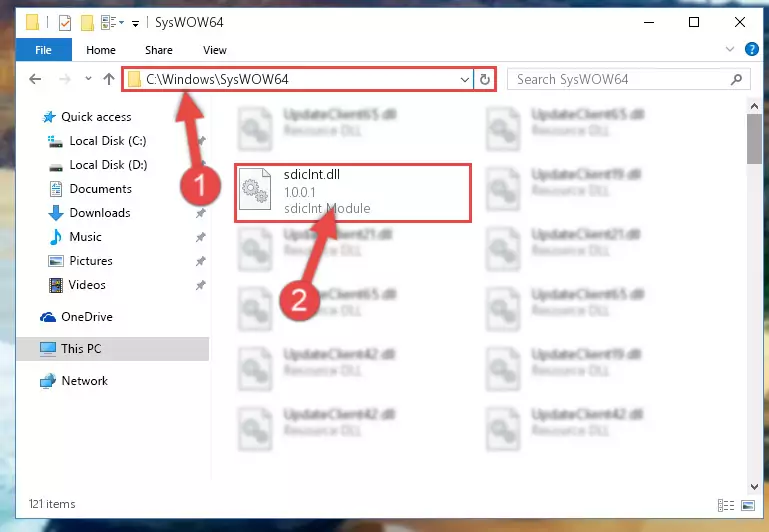Click the scrollbar up arrow
The width and height of the screenshot is (769, 532).
point(754,106)
